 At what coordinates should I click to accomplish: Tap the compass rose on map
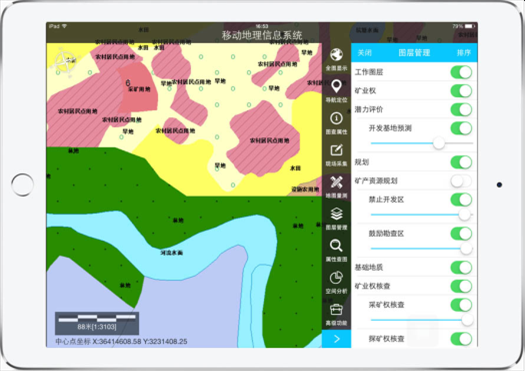(x=64, y=62)
